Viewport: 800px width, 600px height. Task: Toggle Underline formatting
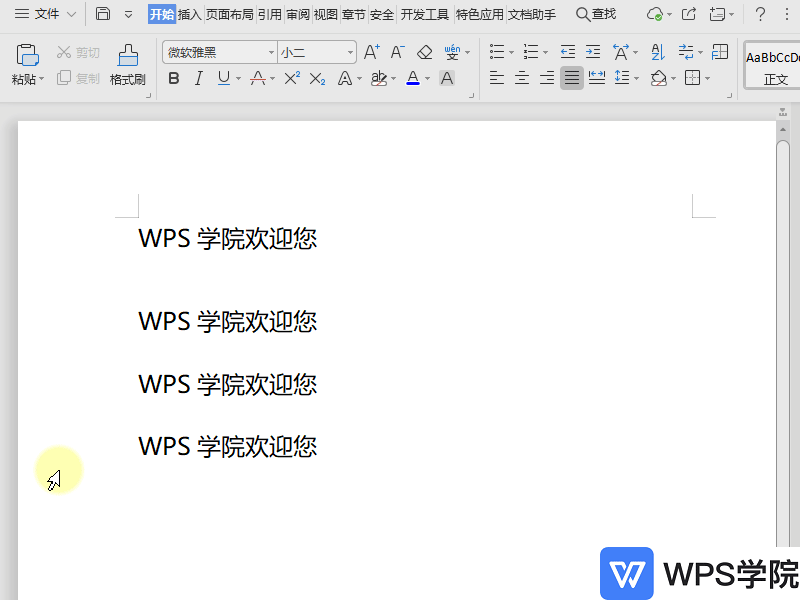(223, 79)
